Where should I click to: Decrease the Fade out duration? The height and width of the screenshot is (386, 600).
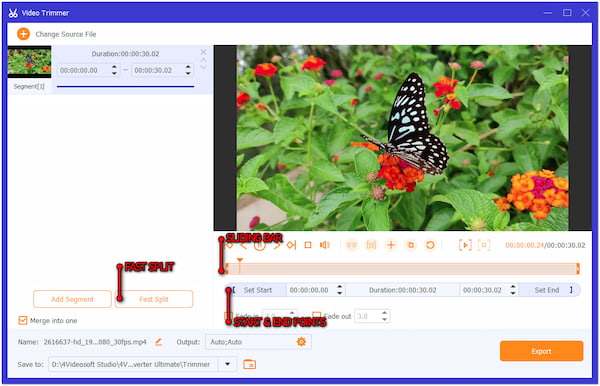[x=385, y=319]
